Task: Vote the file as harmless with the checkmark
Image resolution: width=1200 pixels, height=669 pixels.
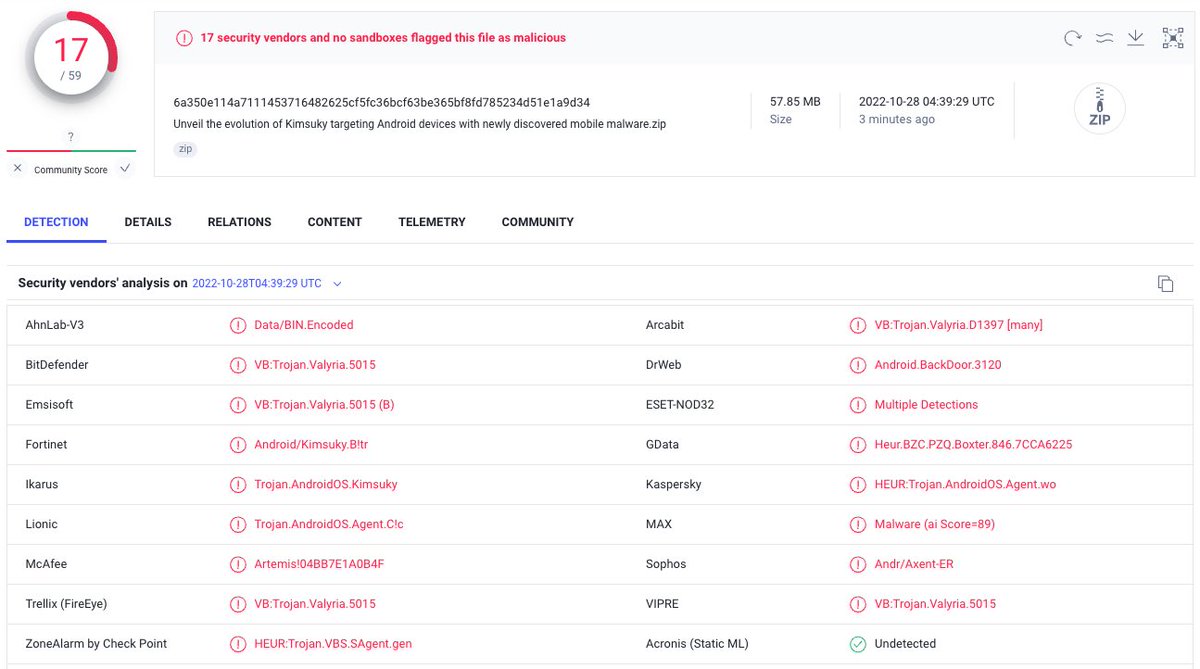Action: pos(124,169)
